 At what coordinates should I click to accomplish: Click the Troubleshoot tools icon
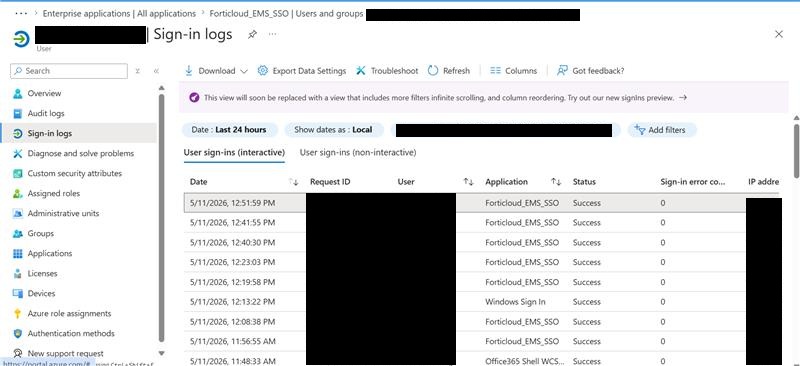[x=361, y=71]
